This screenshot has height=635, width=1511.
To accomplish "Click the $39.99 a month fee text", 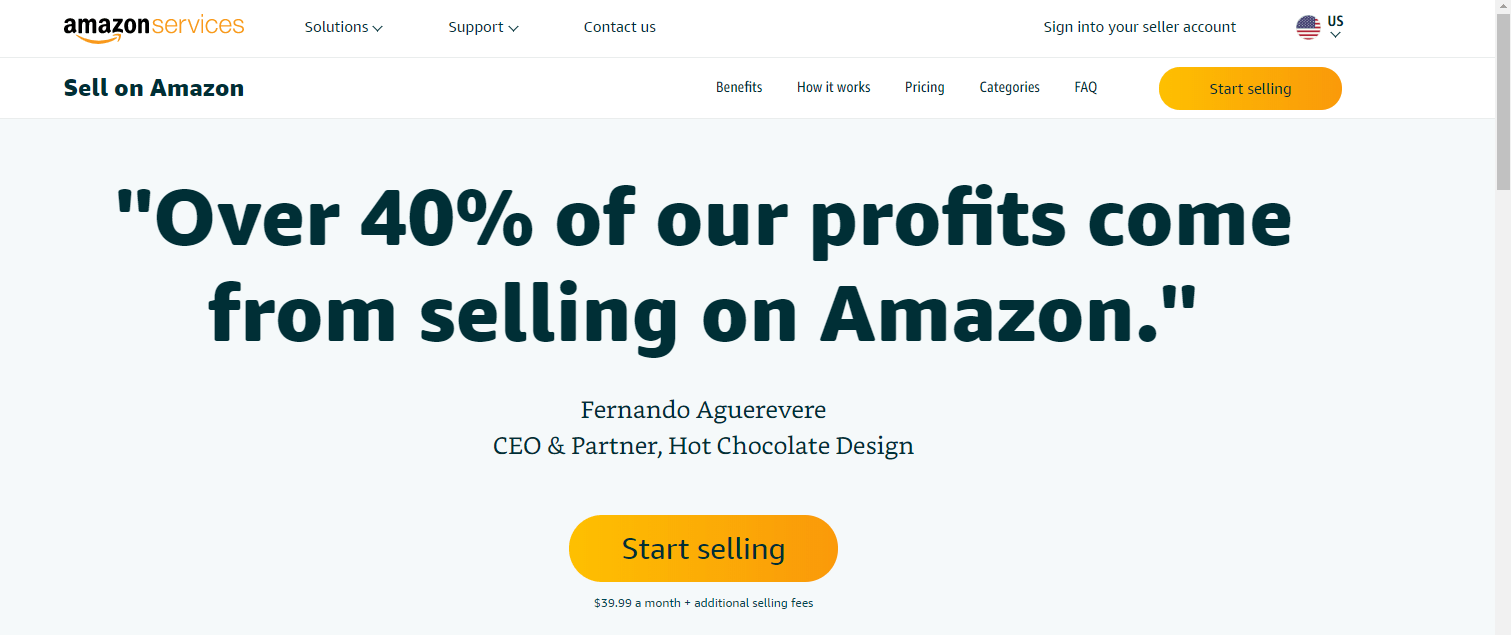I will 703,602.
